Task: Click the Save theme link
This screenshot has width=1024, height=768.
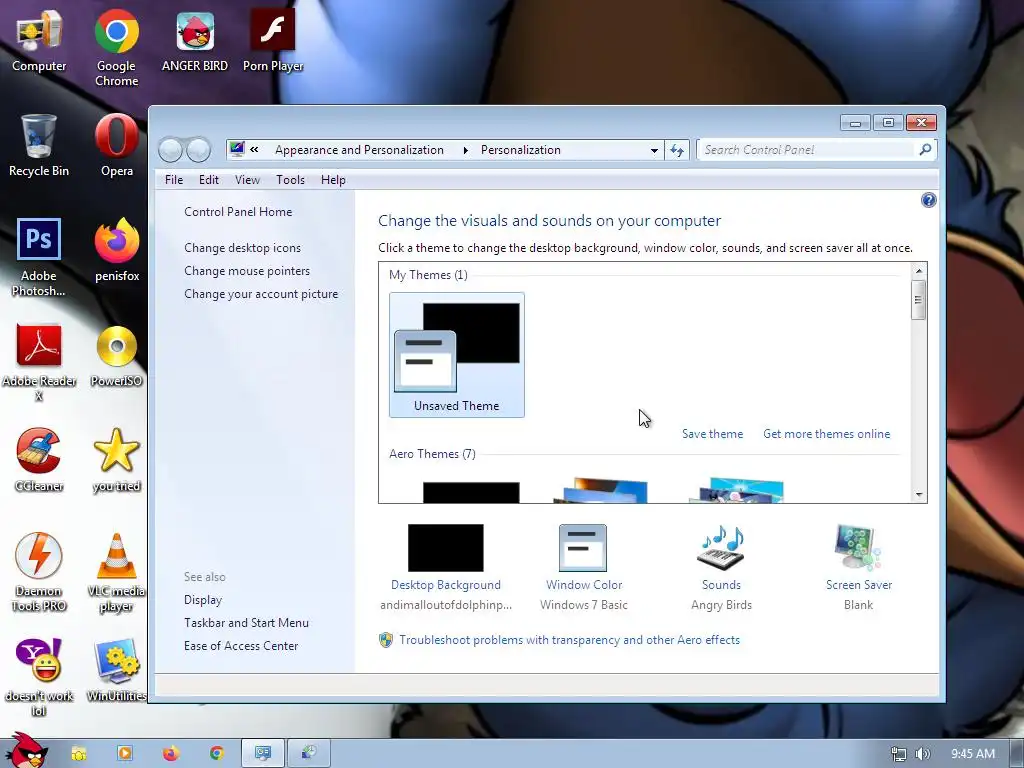Action: click(x=712, y=434)
